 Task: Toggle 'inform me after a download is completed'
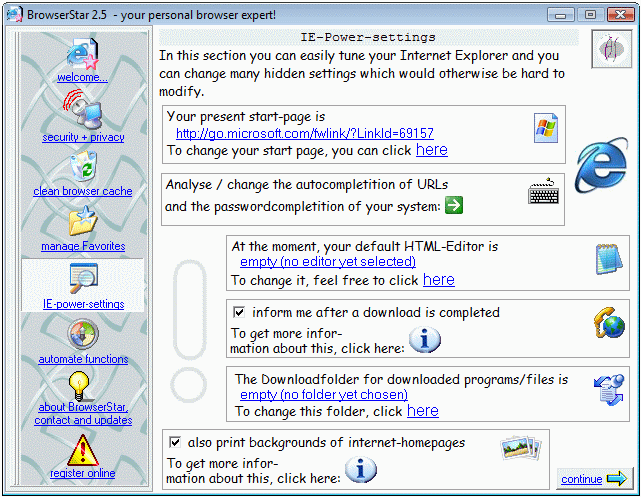(x=239, y=312)
